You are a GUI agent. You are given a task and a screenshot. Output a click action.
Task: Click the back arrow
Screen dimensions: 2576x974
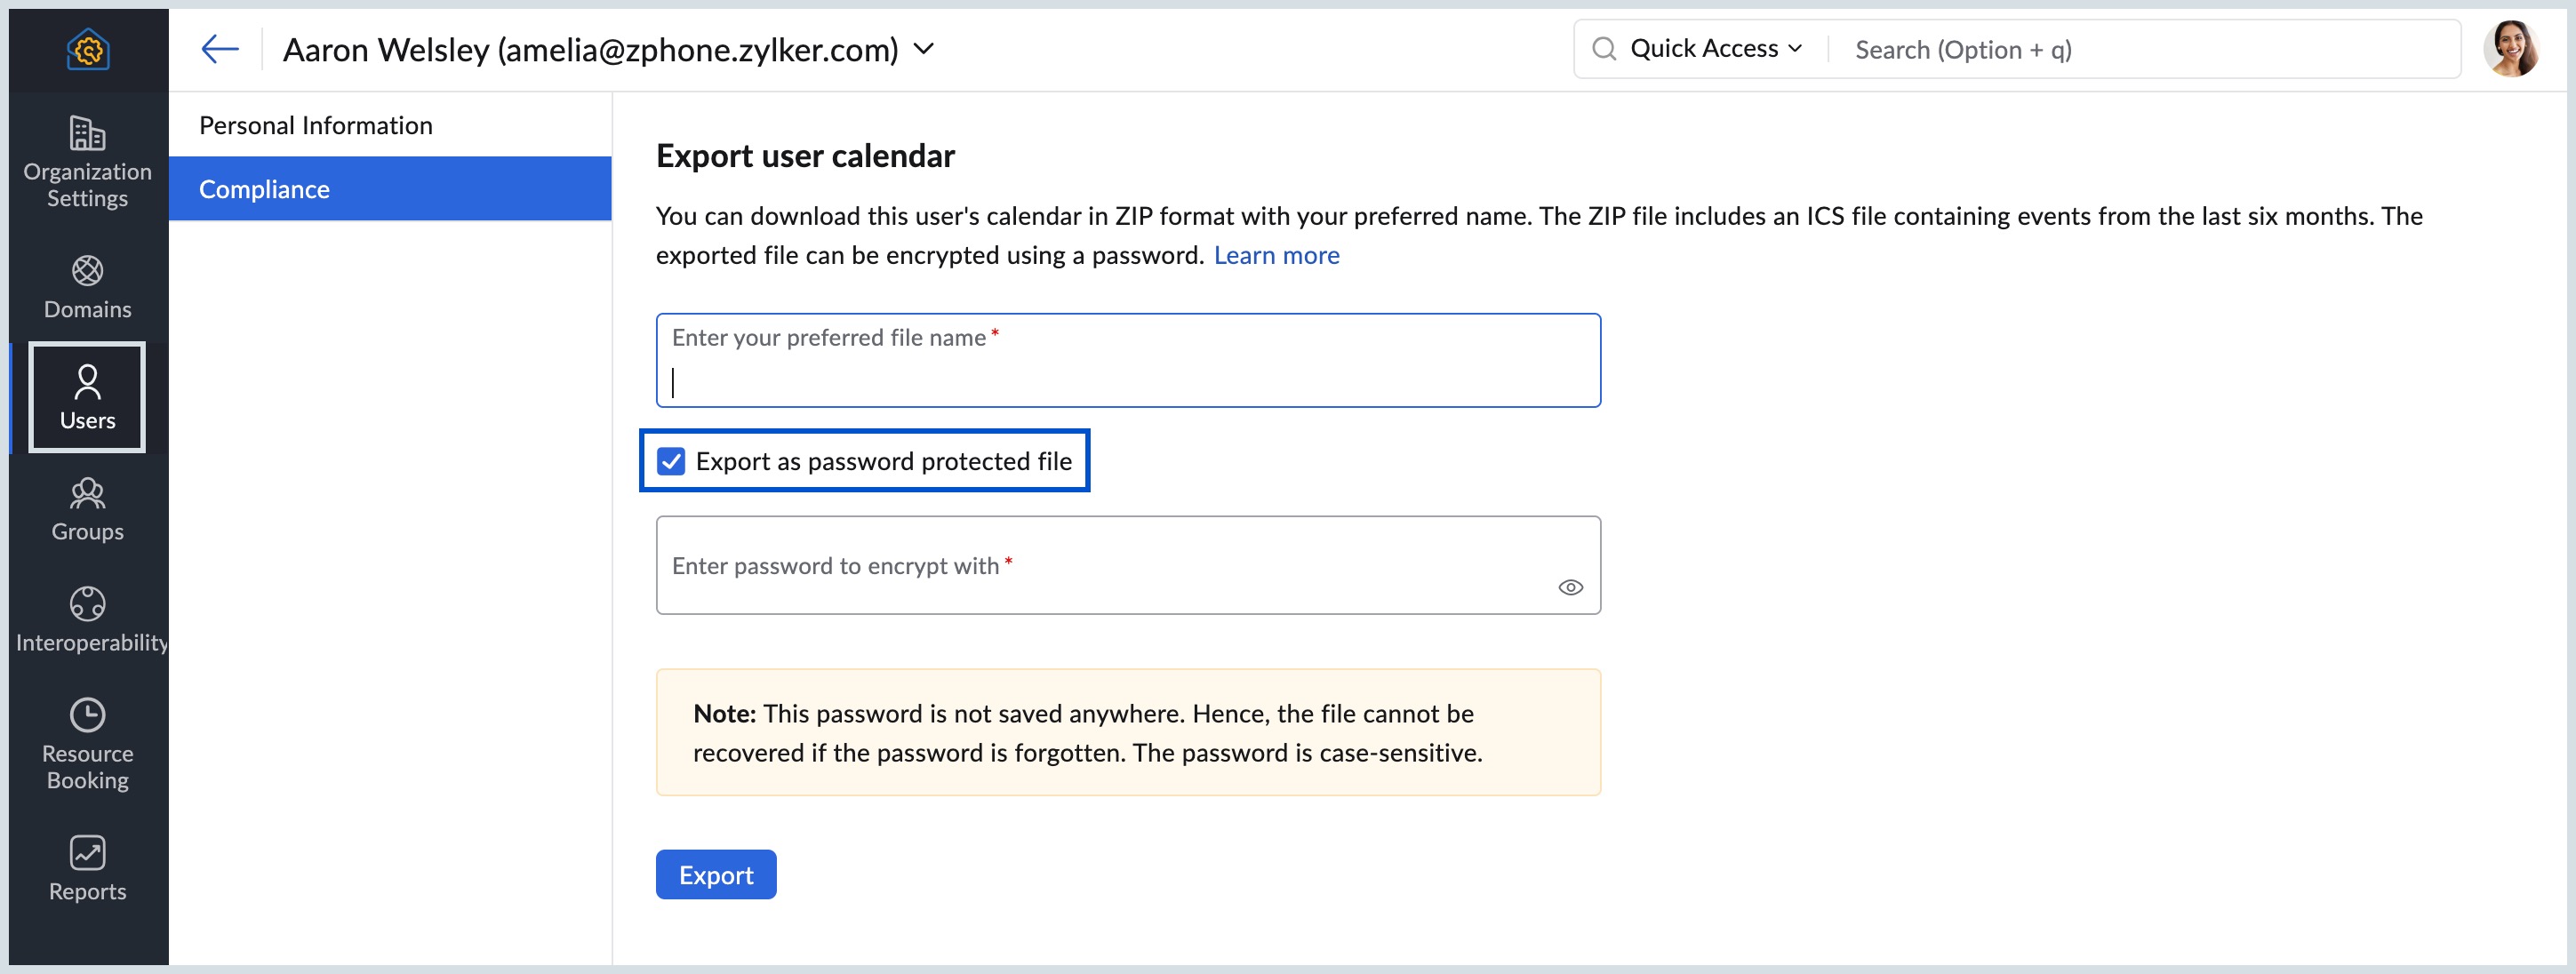click(x=219, y=48)
